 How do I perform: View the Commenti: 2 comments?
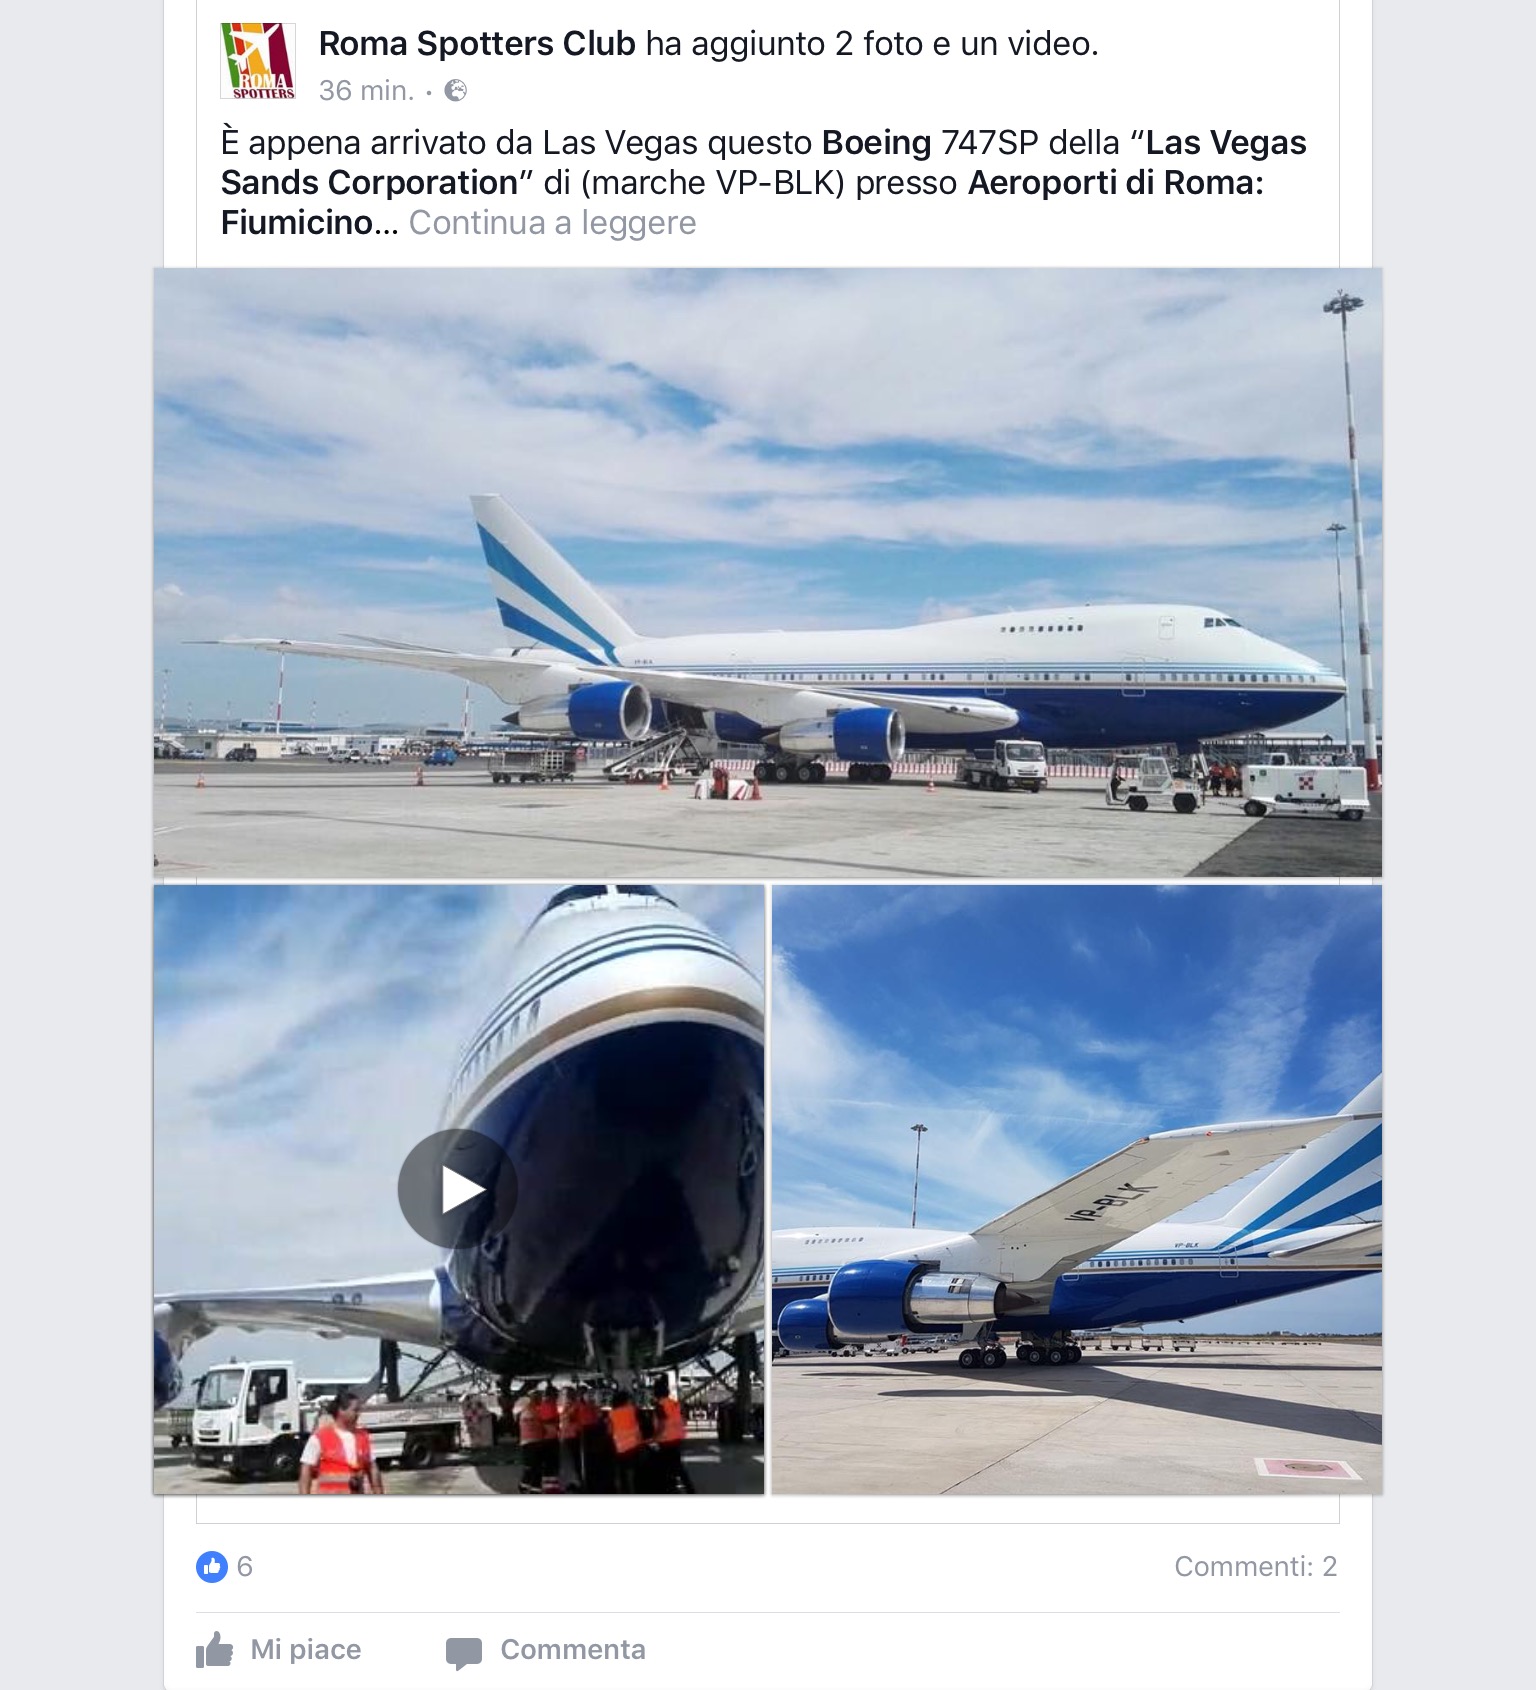(1255, 1566)
